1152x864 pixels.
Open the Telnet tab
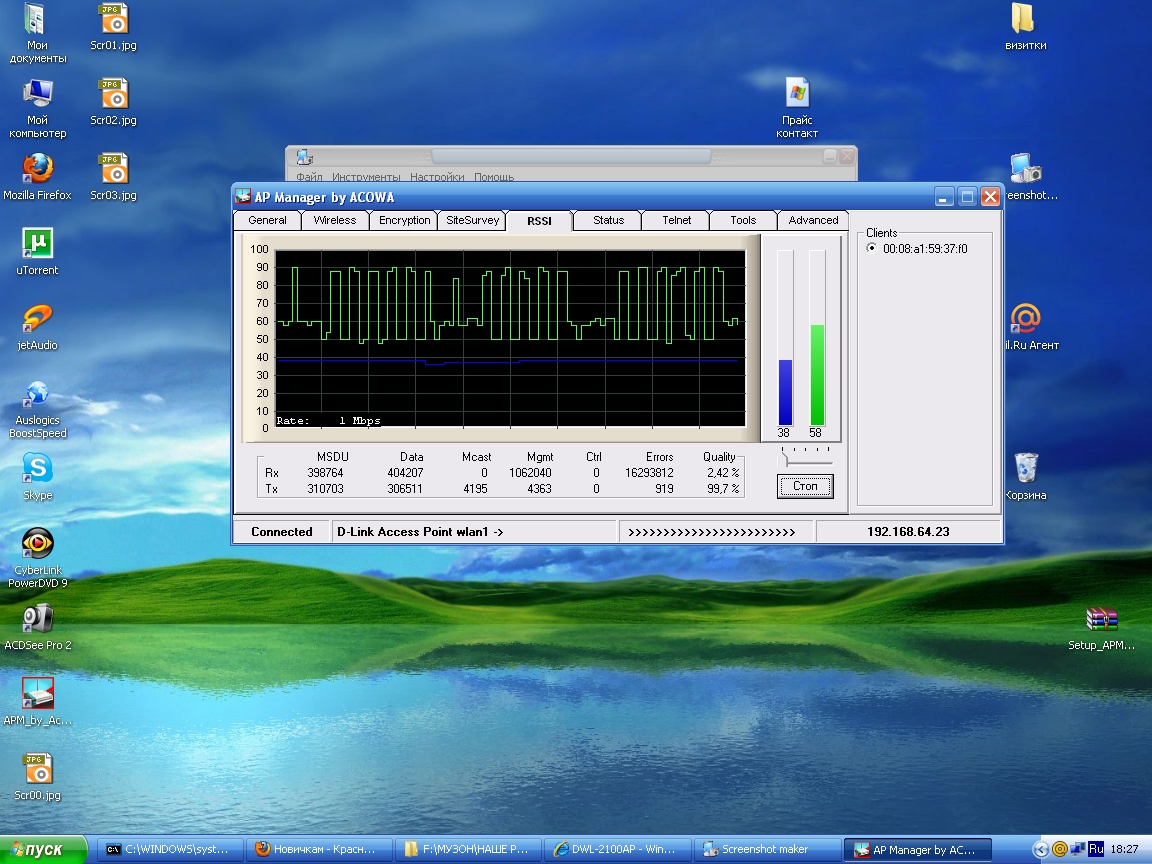(676, 220)
